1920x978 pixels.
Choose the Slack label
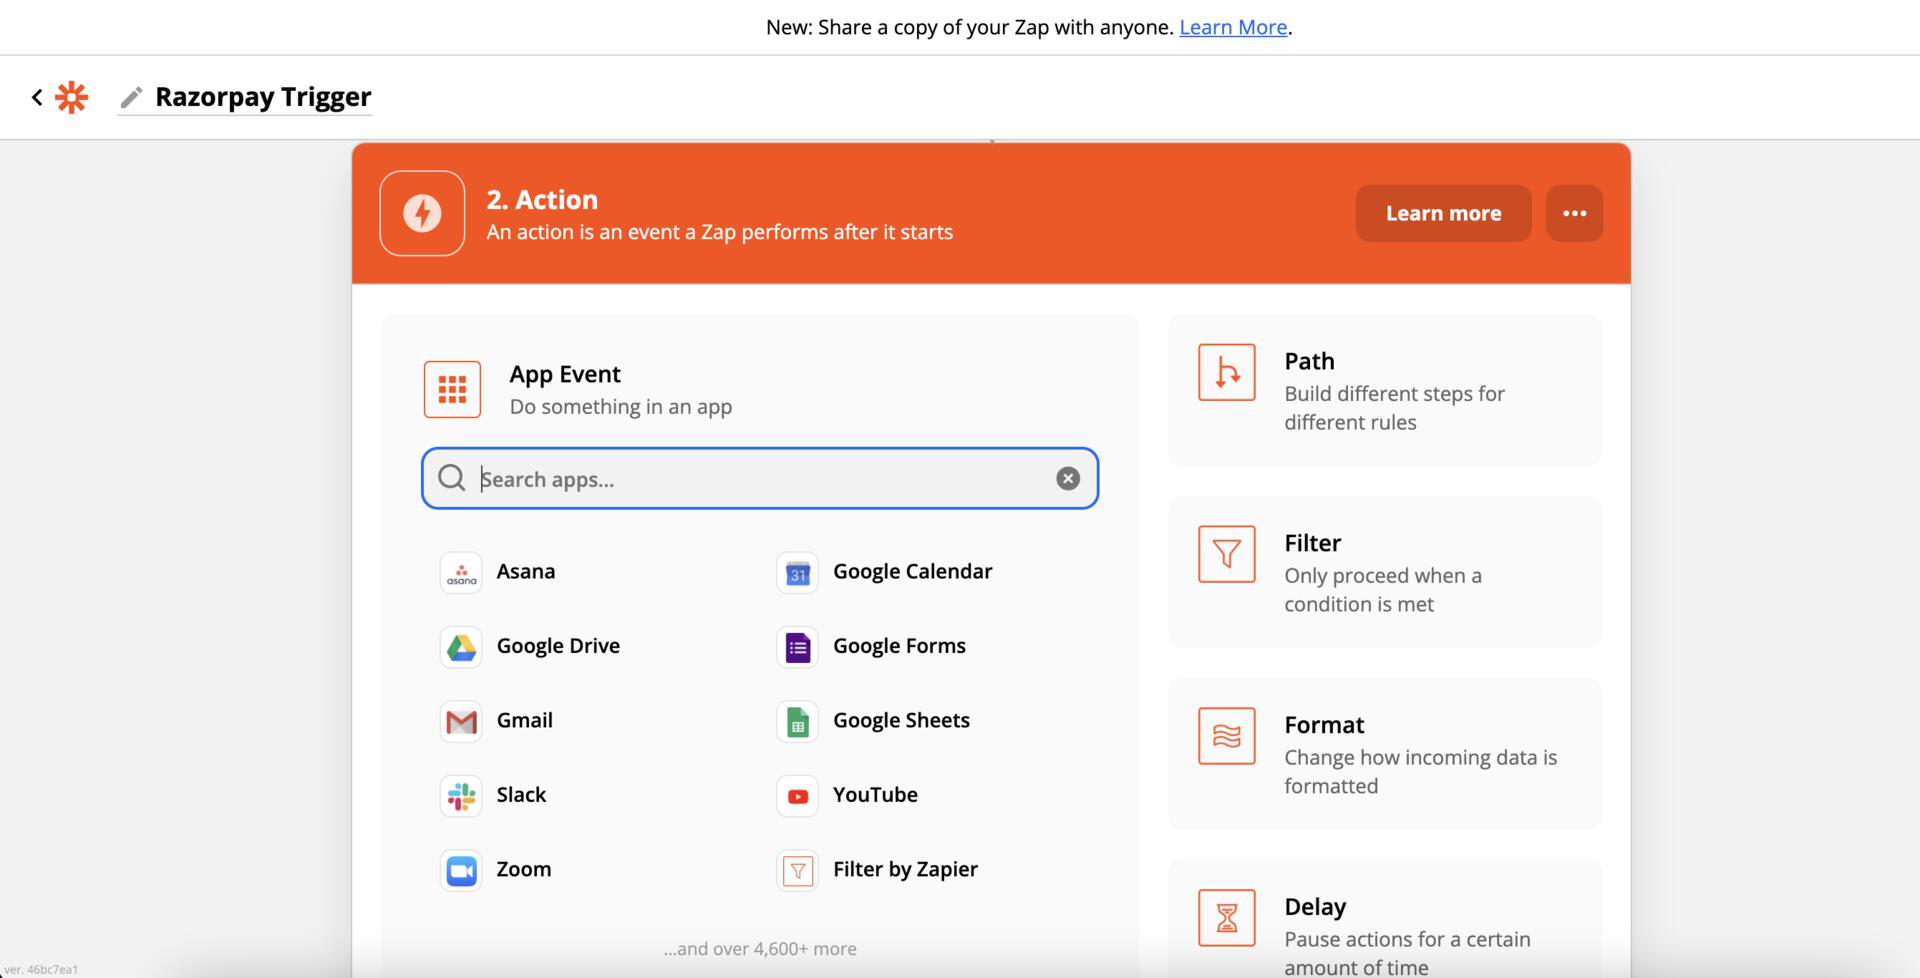pos(521,794)
